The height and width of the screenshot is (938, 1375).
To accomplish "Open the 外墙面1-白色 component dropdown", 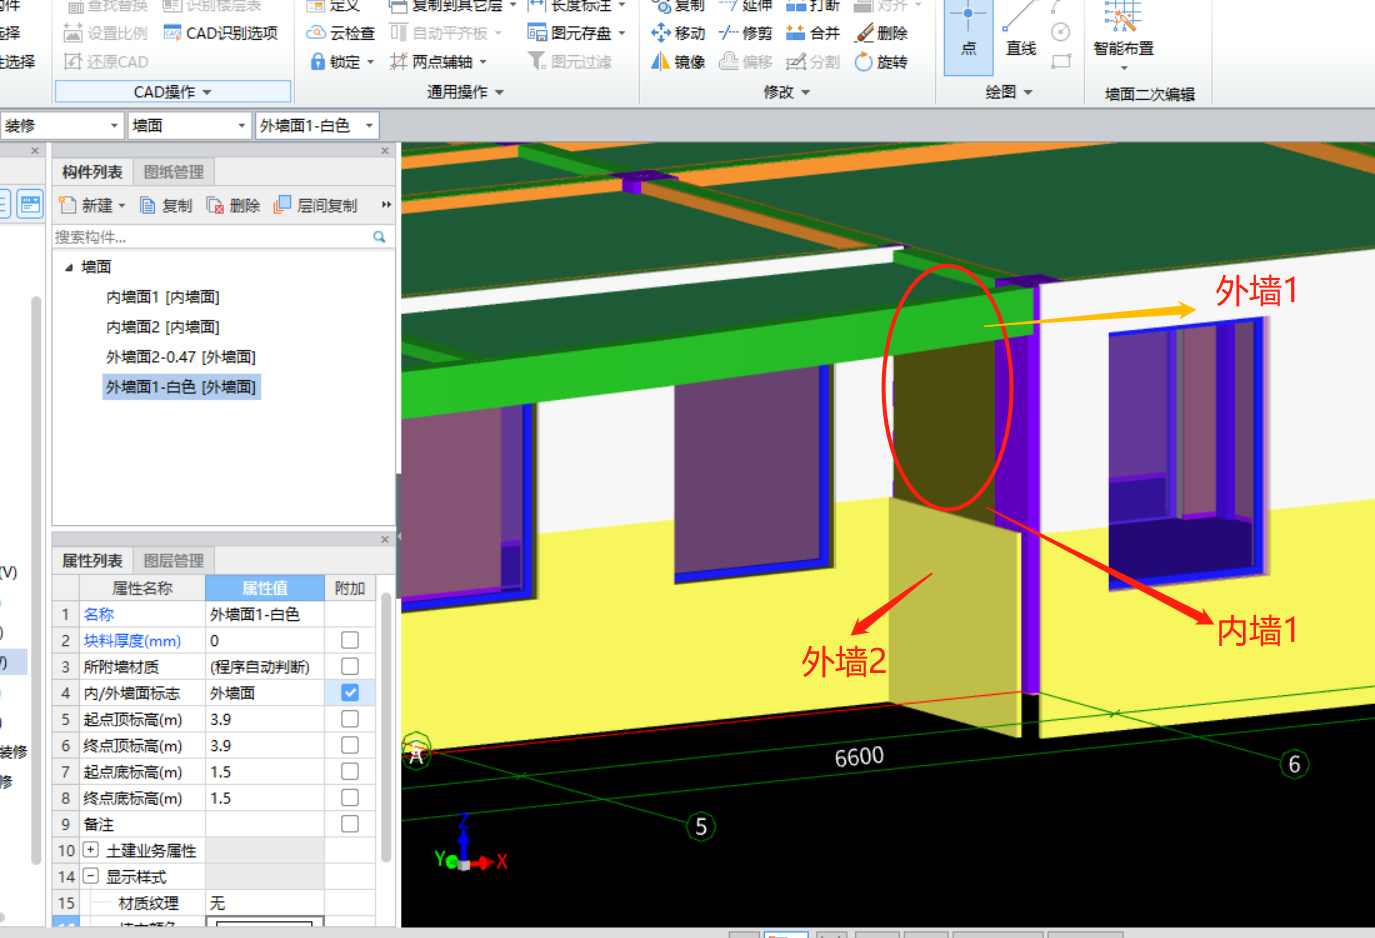I will (369, 126).
